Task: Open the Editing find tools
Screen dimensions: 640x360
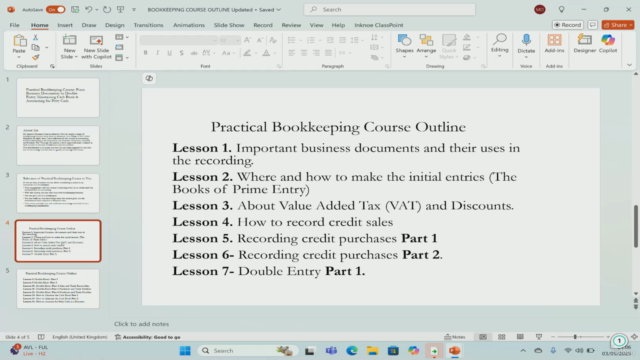Action: (500, 44)
